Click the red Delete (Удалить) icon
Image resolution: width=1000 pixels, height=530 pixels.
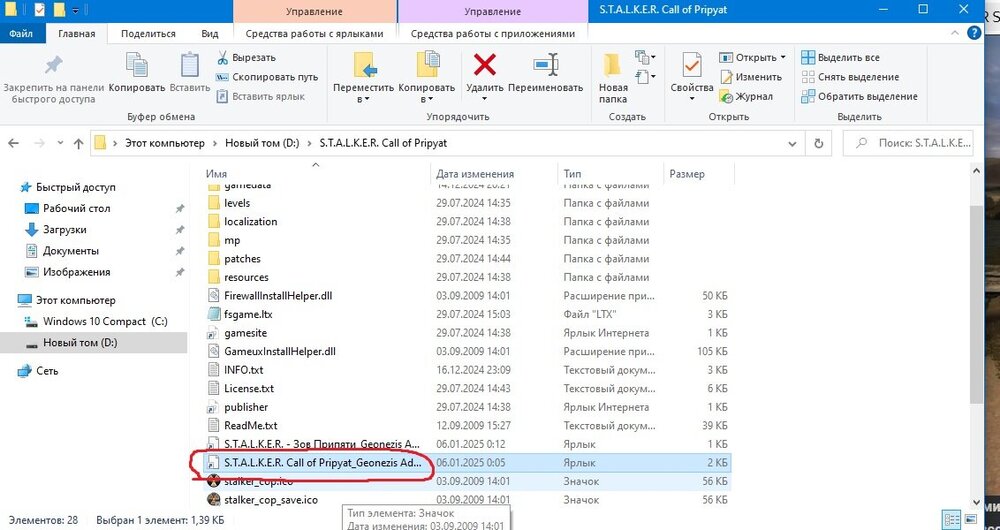point(485,66)
